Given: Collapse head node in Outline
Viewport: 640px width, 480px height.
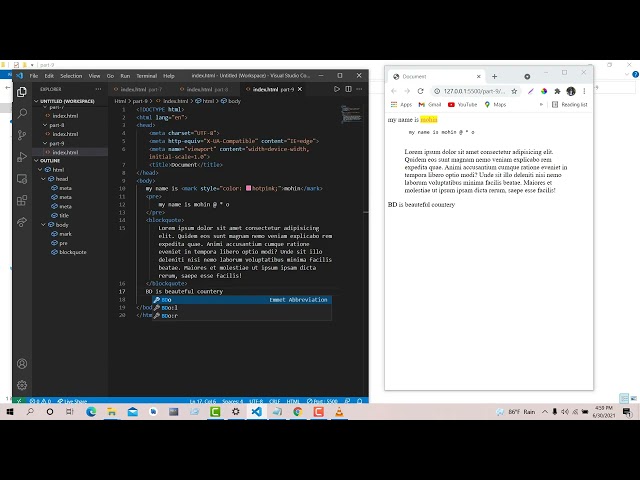Looking at the screenshot, I should pyautogui.click(x=43, y=179).
